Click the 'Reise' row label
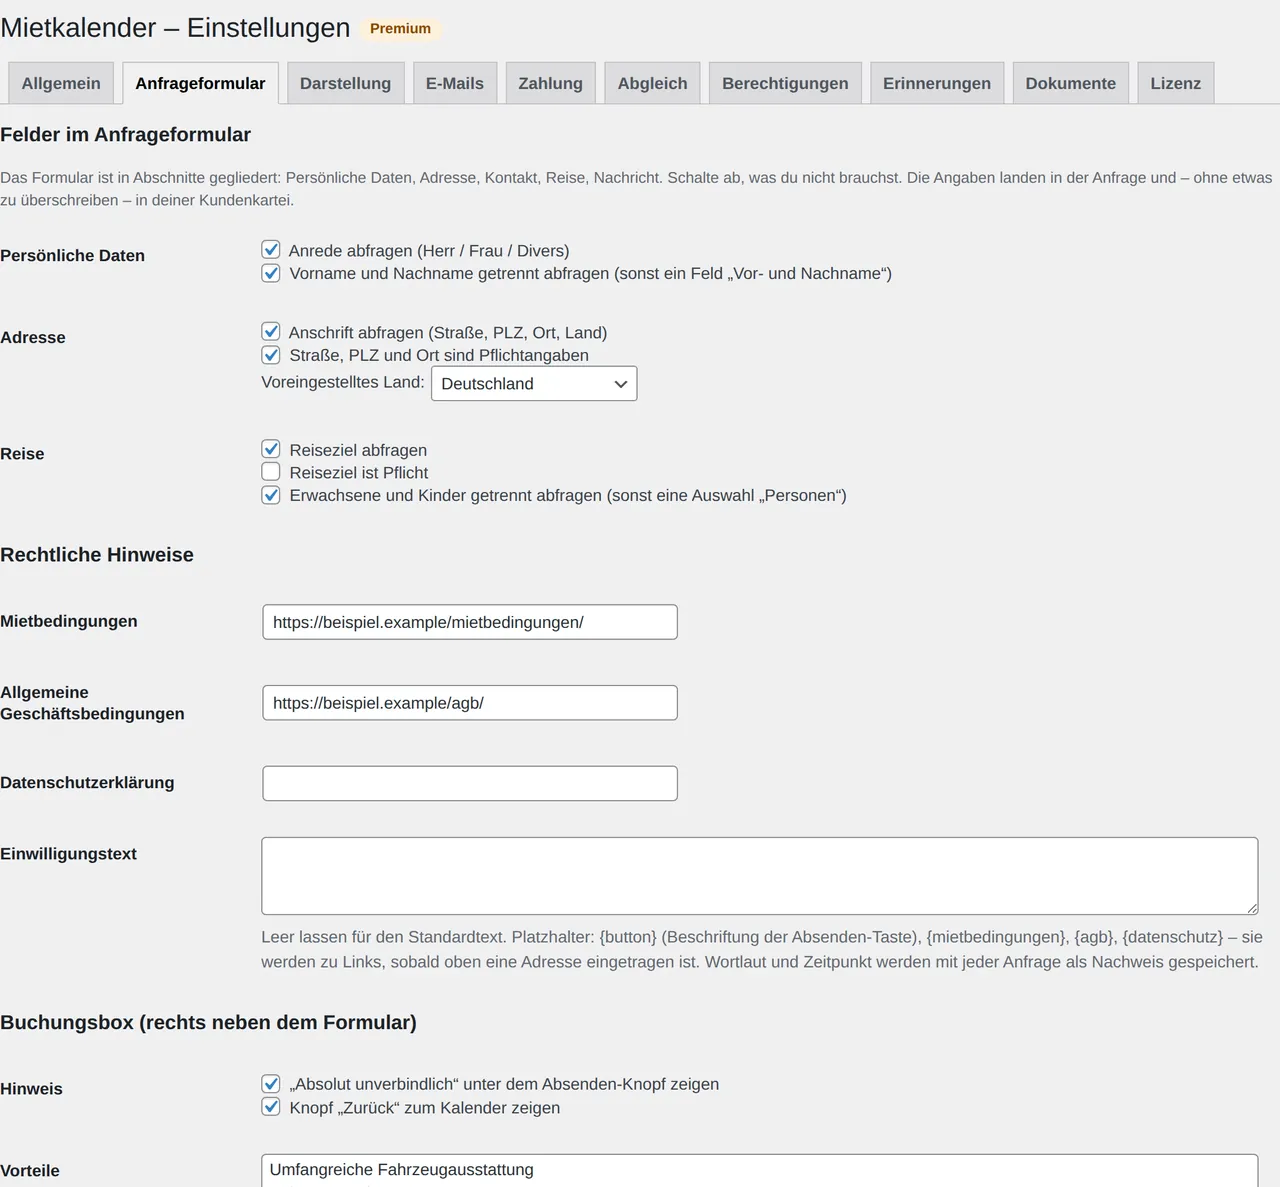 (x=22, y=454)
